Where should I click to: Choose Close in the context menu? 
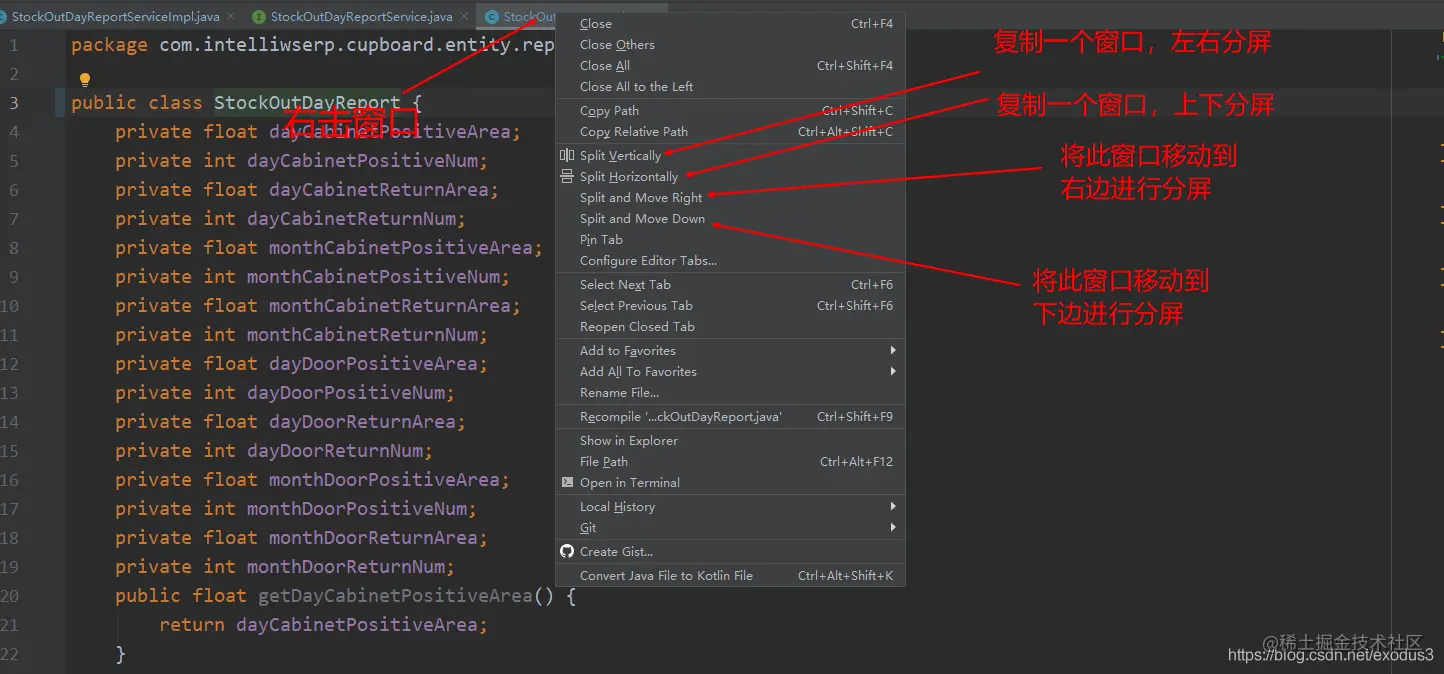pos(730,23)
